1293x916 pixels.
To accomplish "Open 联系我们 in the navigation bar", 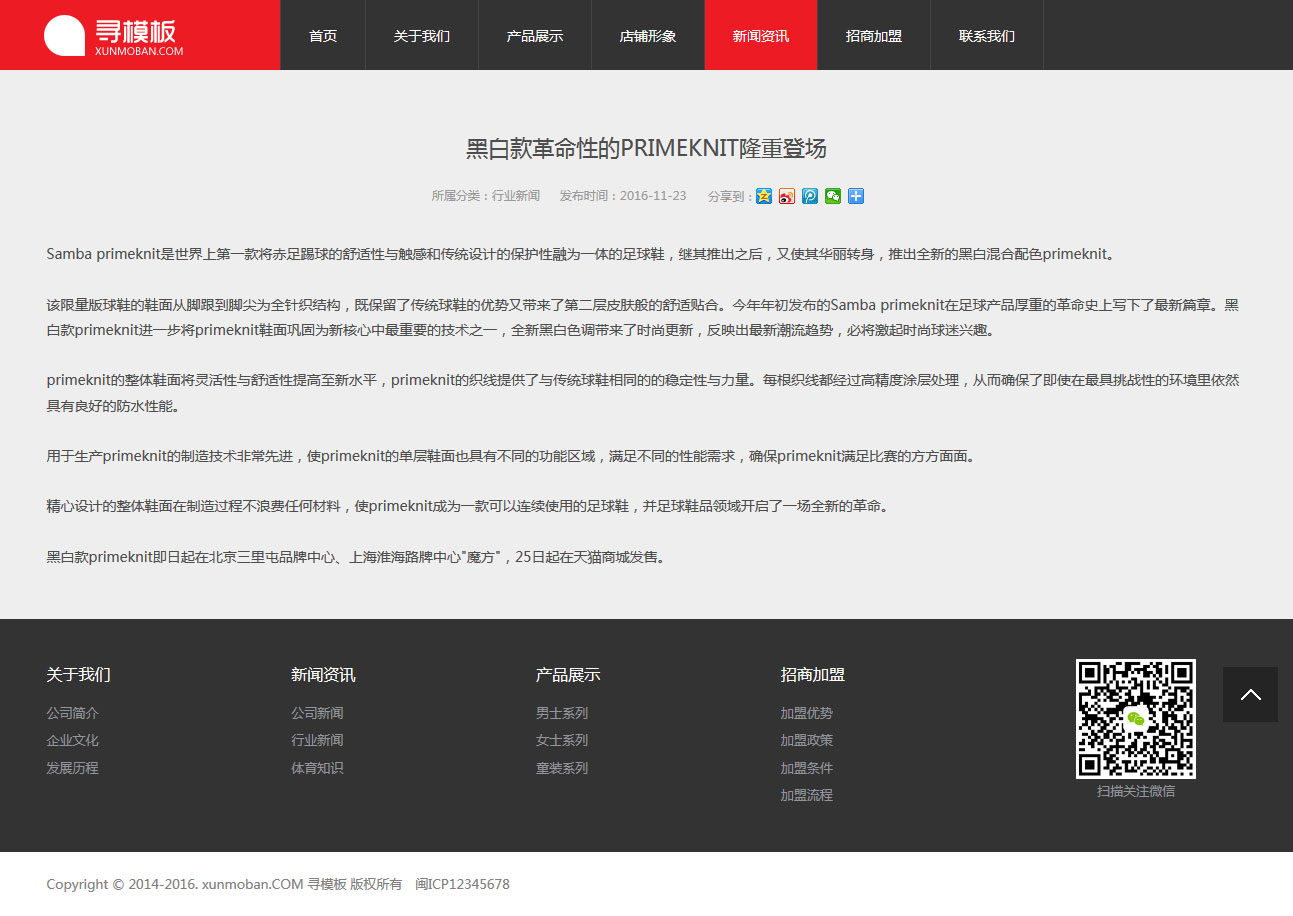I will [987, 35].
